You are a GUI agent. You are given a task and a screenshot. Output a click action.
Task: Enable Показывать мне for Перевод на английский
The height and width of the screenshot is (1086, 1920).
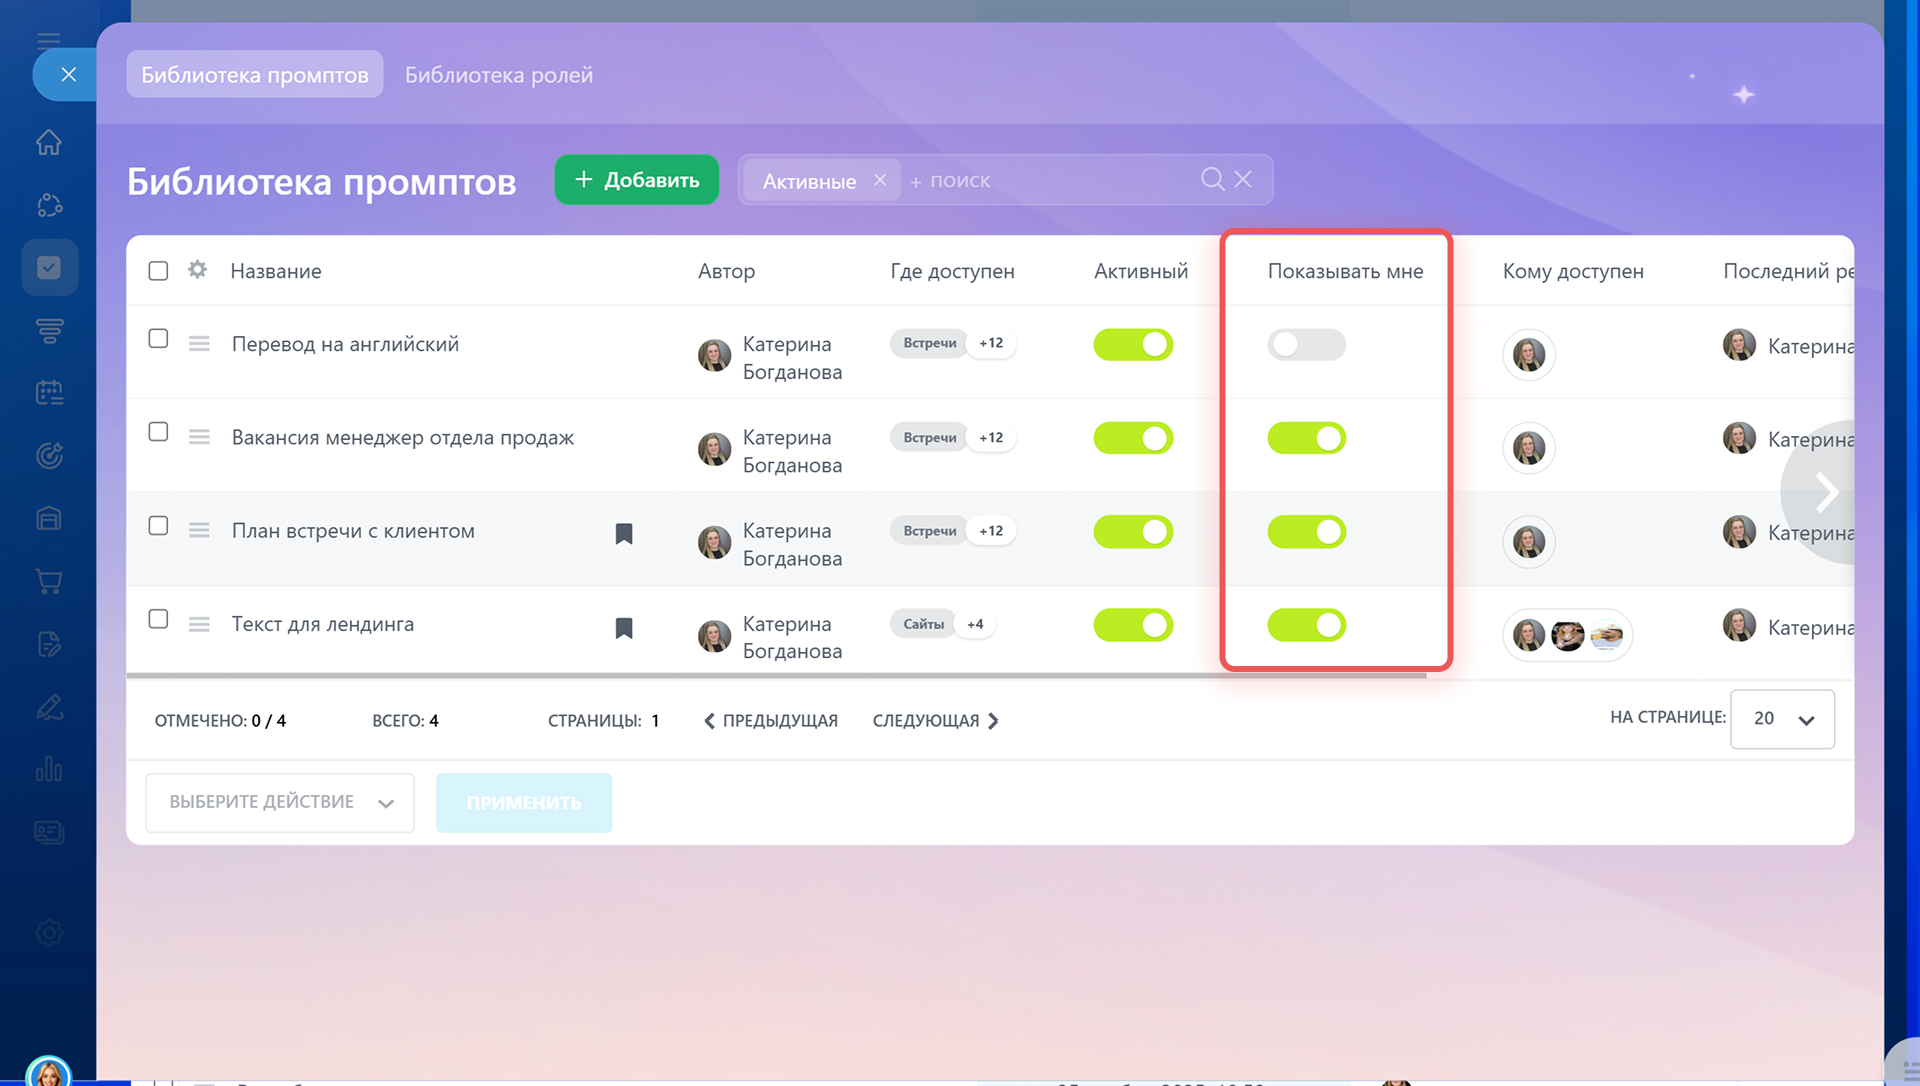click(x=1306, y=345)
